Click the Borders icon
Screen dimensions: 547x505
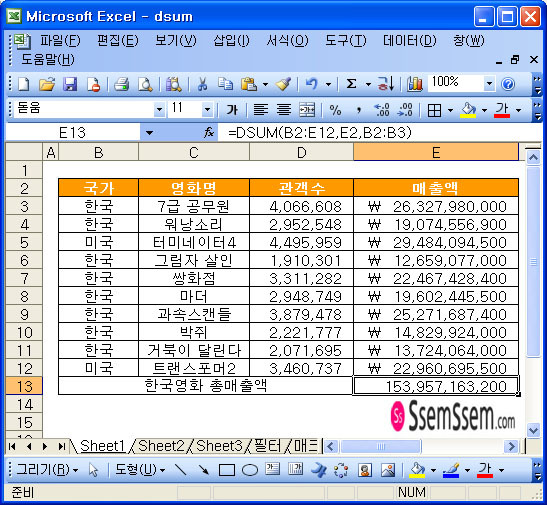tap(434, 111)
